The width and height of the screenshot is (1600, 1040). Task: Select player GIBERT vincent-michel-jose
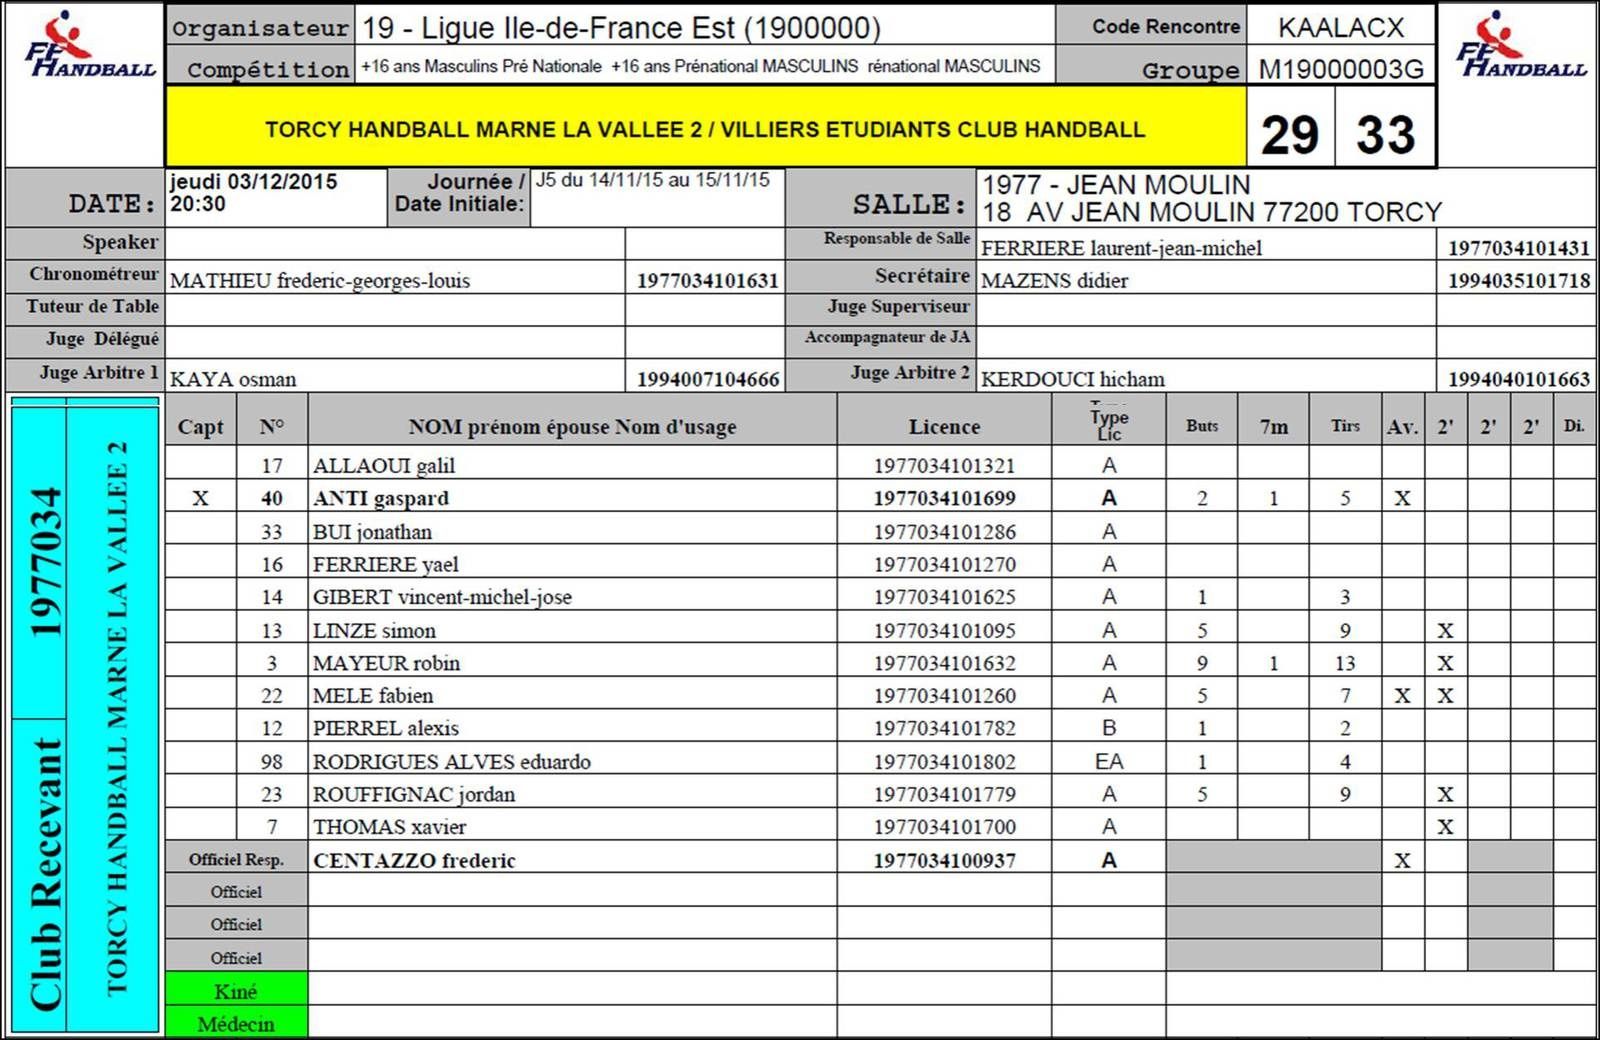point(442,597)
